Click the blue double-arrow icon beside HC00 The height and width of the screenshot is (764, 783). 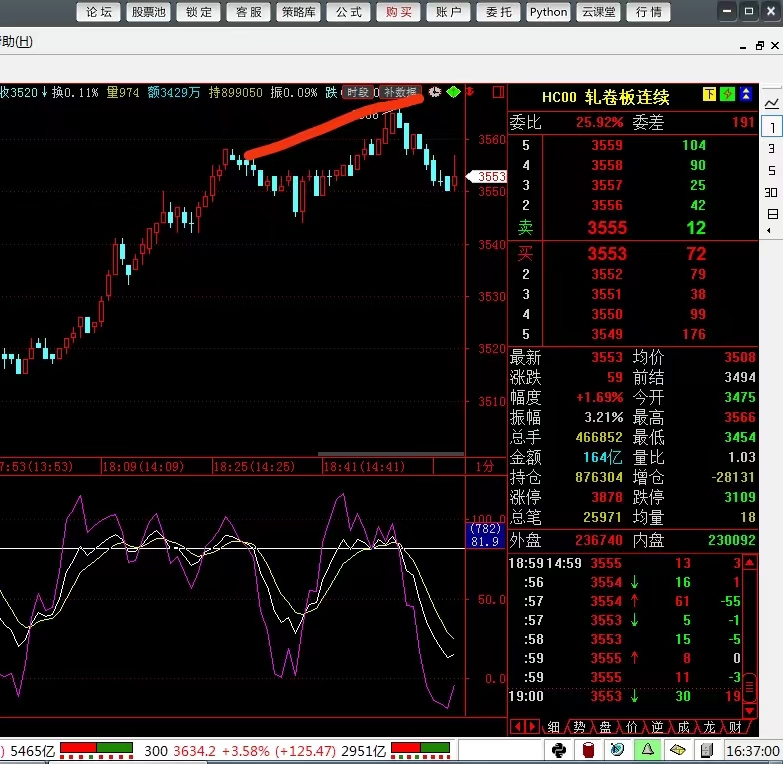pyautogui.click(x=746, y=94)
